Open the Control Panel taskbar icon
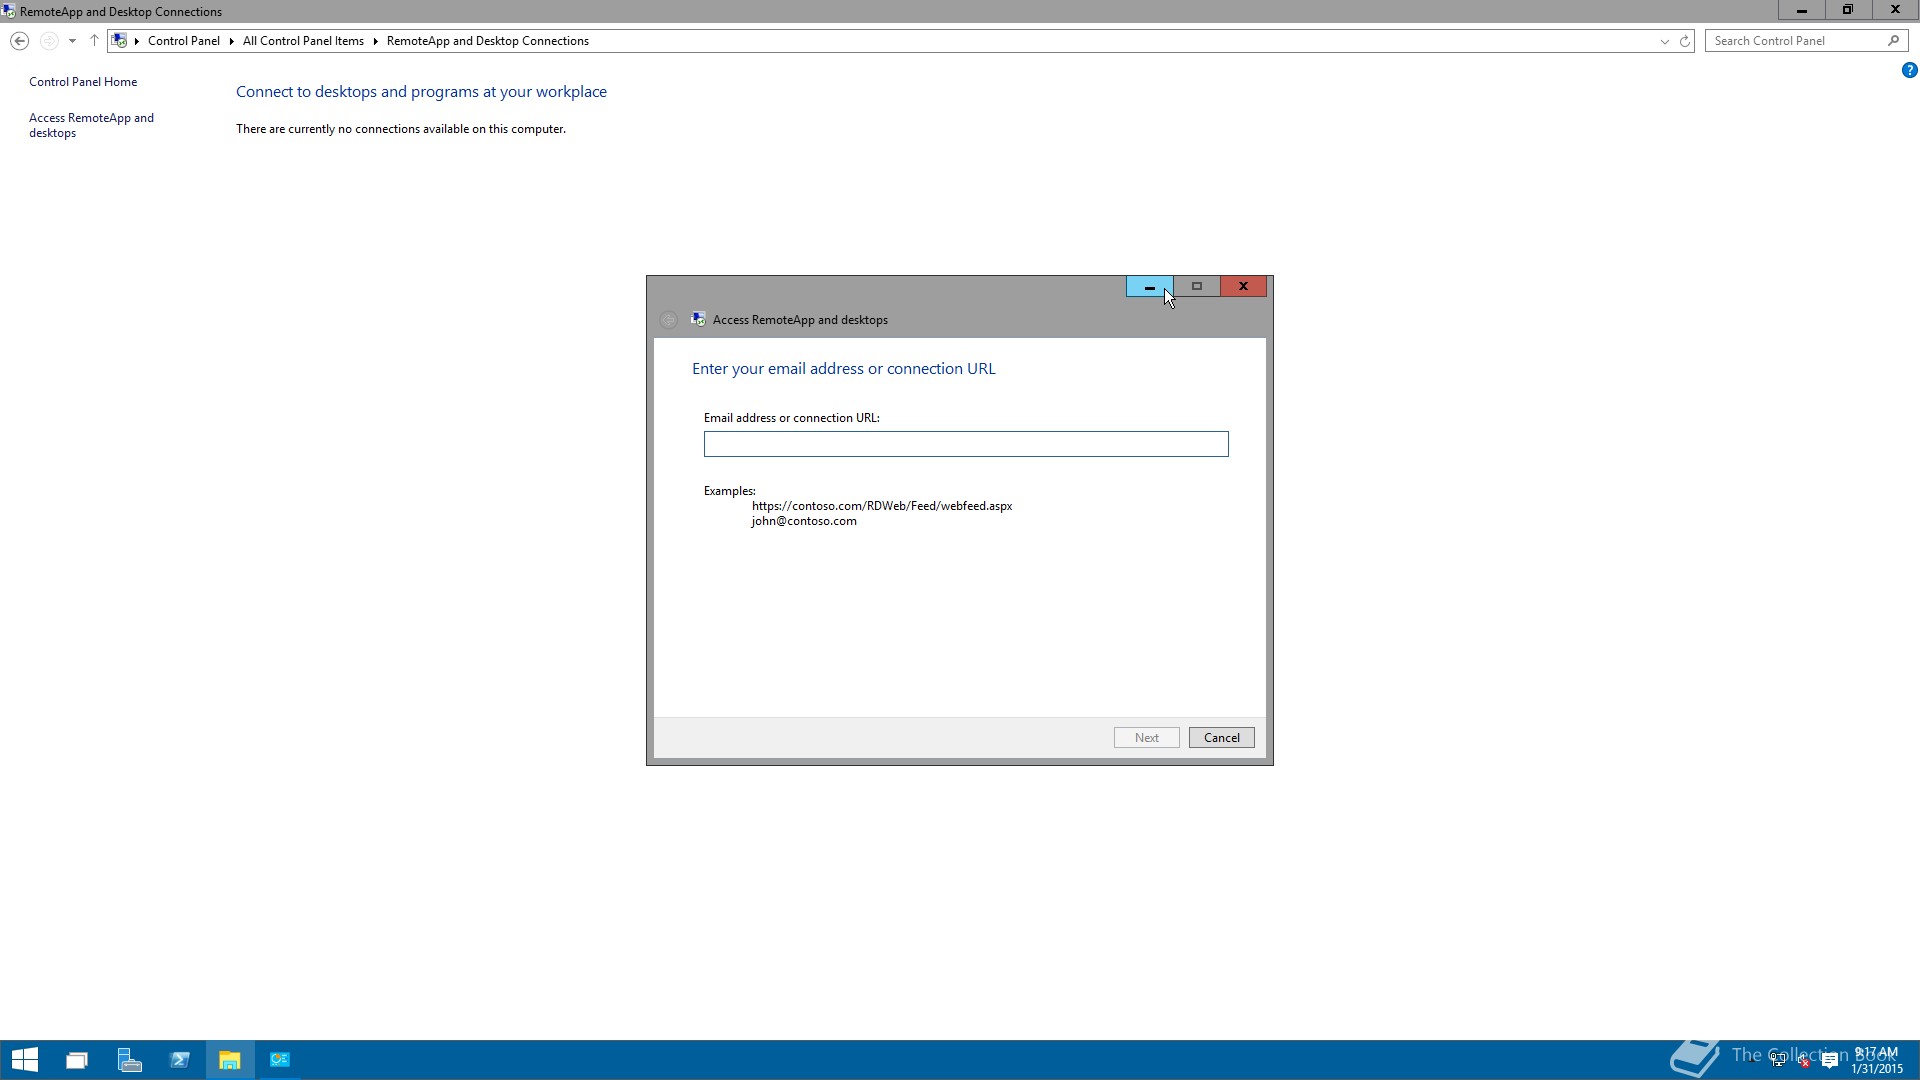 pyautogui.click(x=280, y=1060)
